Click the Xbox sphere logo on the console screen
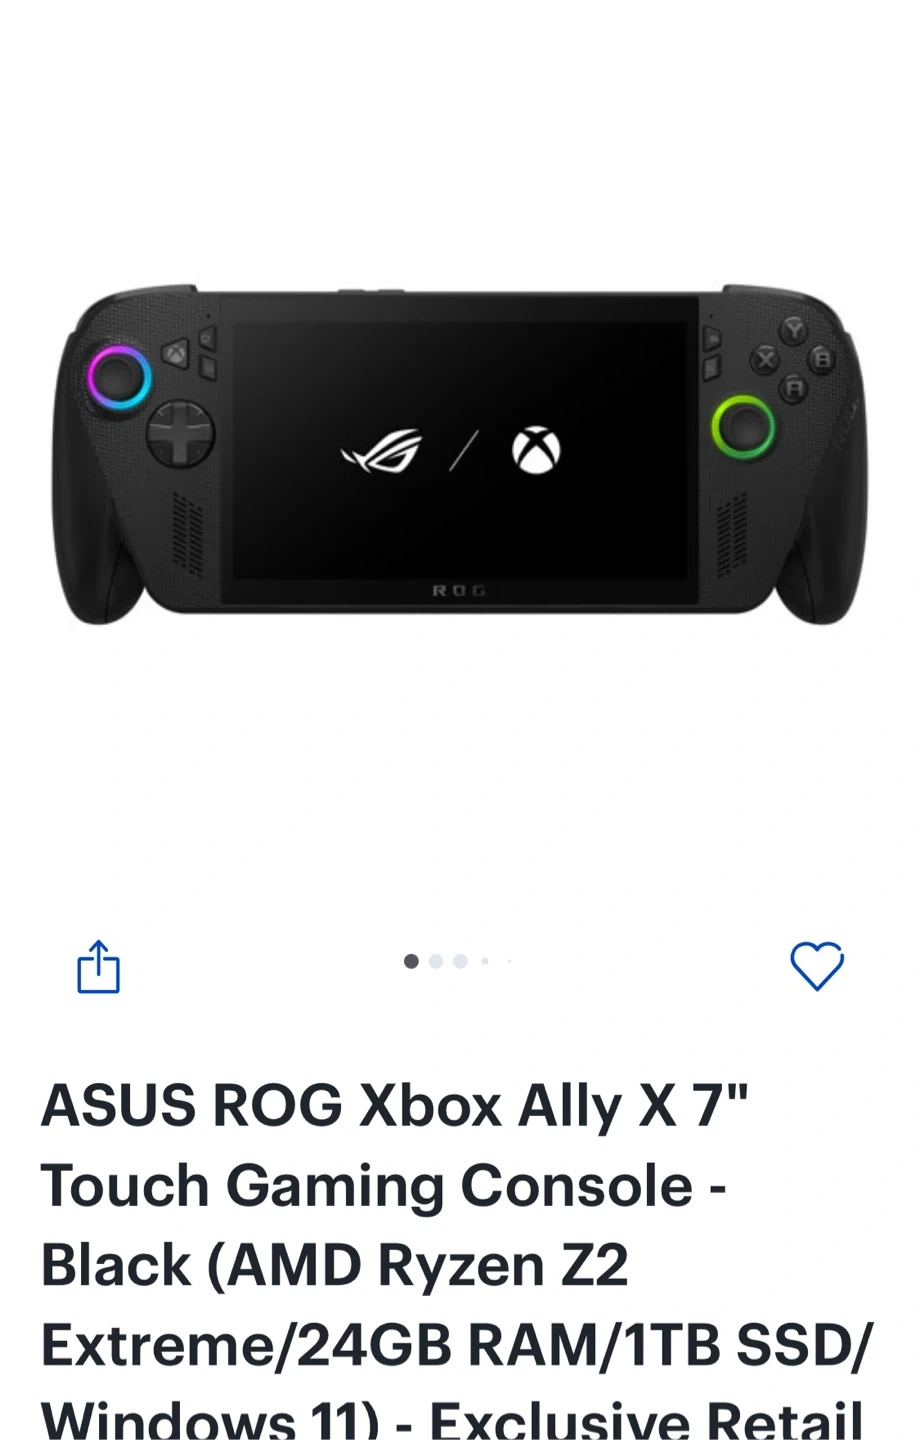This screenshot has width=920, height=1440. click(x=536, y=450)
